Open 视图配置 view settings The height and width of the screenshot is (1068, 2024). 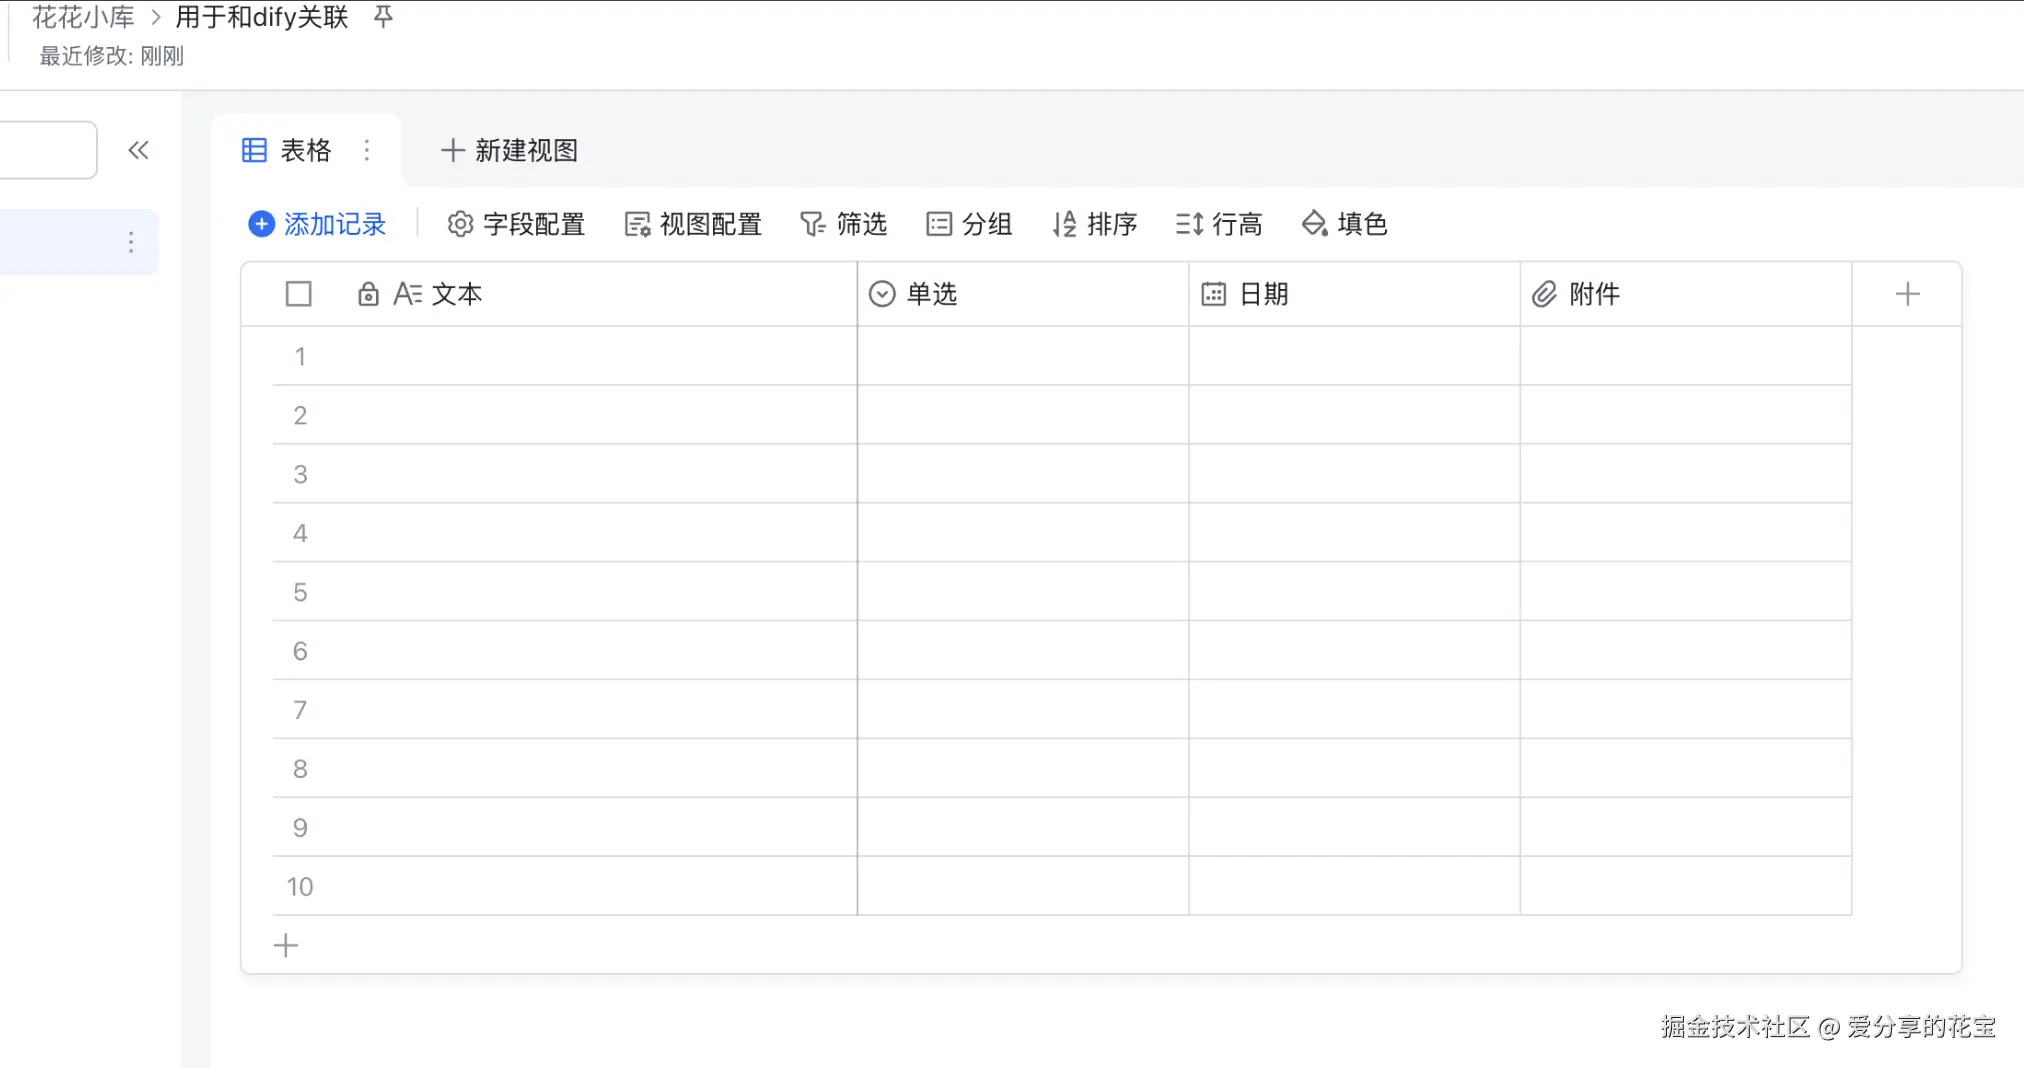point(693,224)
